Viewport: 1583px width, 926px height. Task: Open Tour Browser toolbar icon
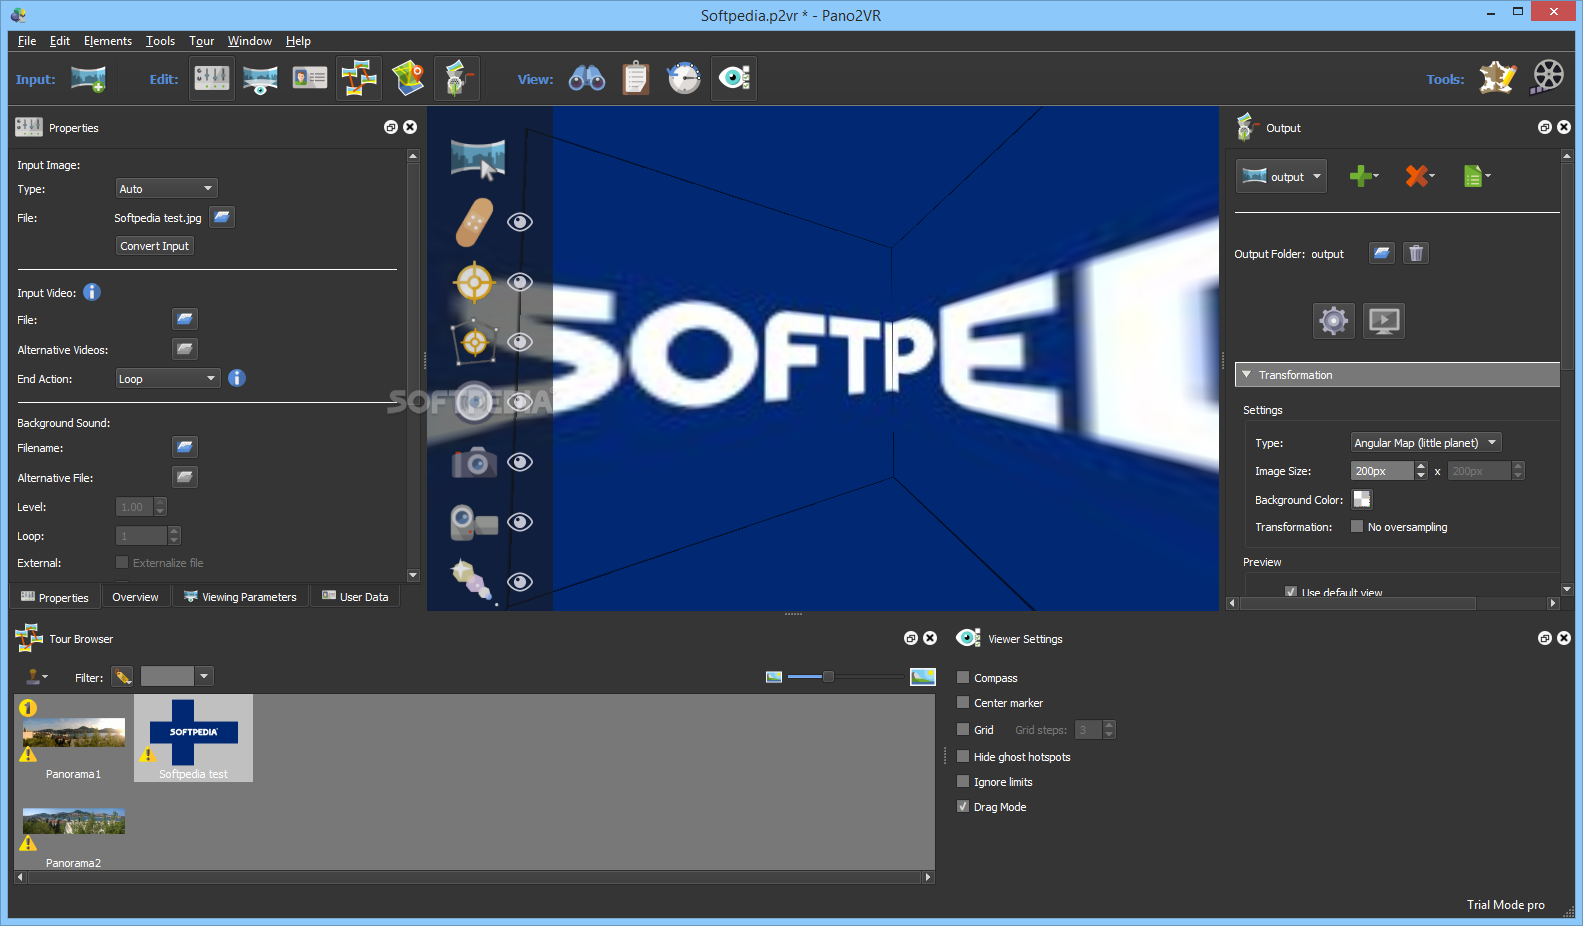tap(358, 78)
